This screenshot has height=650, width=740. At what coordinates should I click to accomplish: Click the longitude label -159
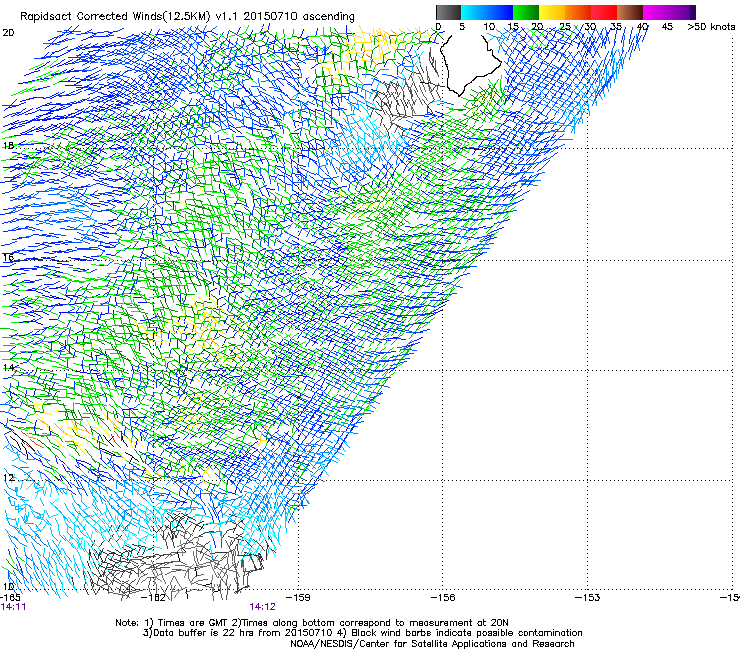[x=298, y=598]
